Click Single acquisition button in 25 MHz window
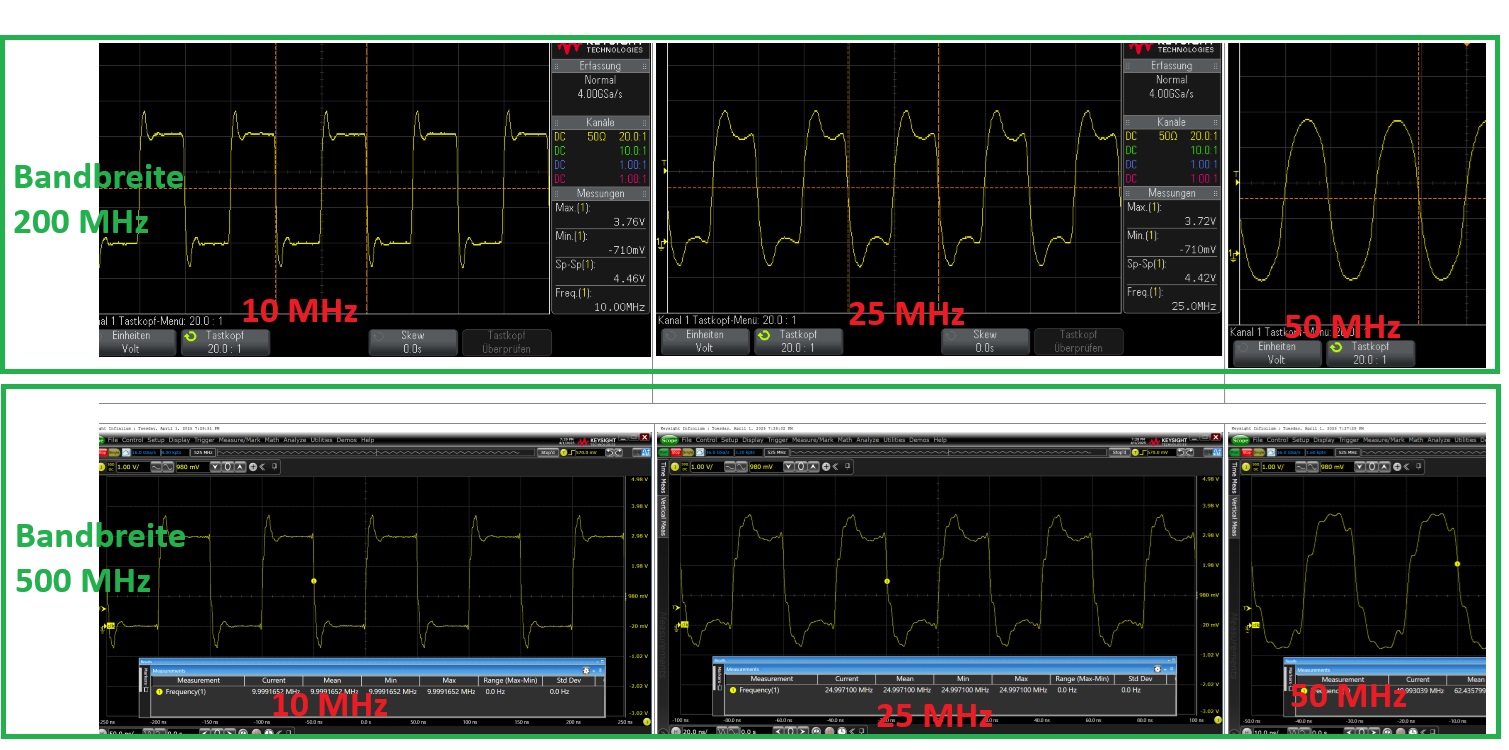 (688, 452)
